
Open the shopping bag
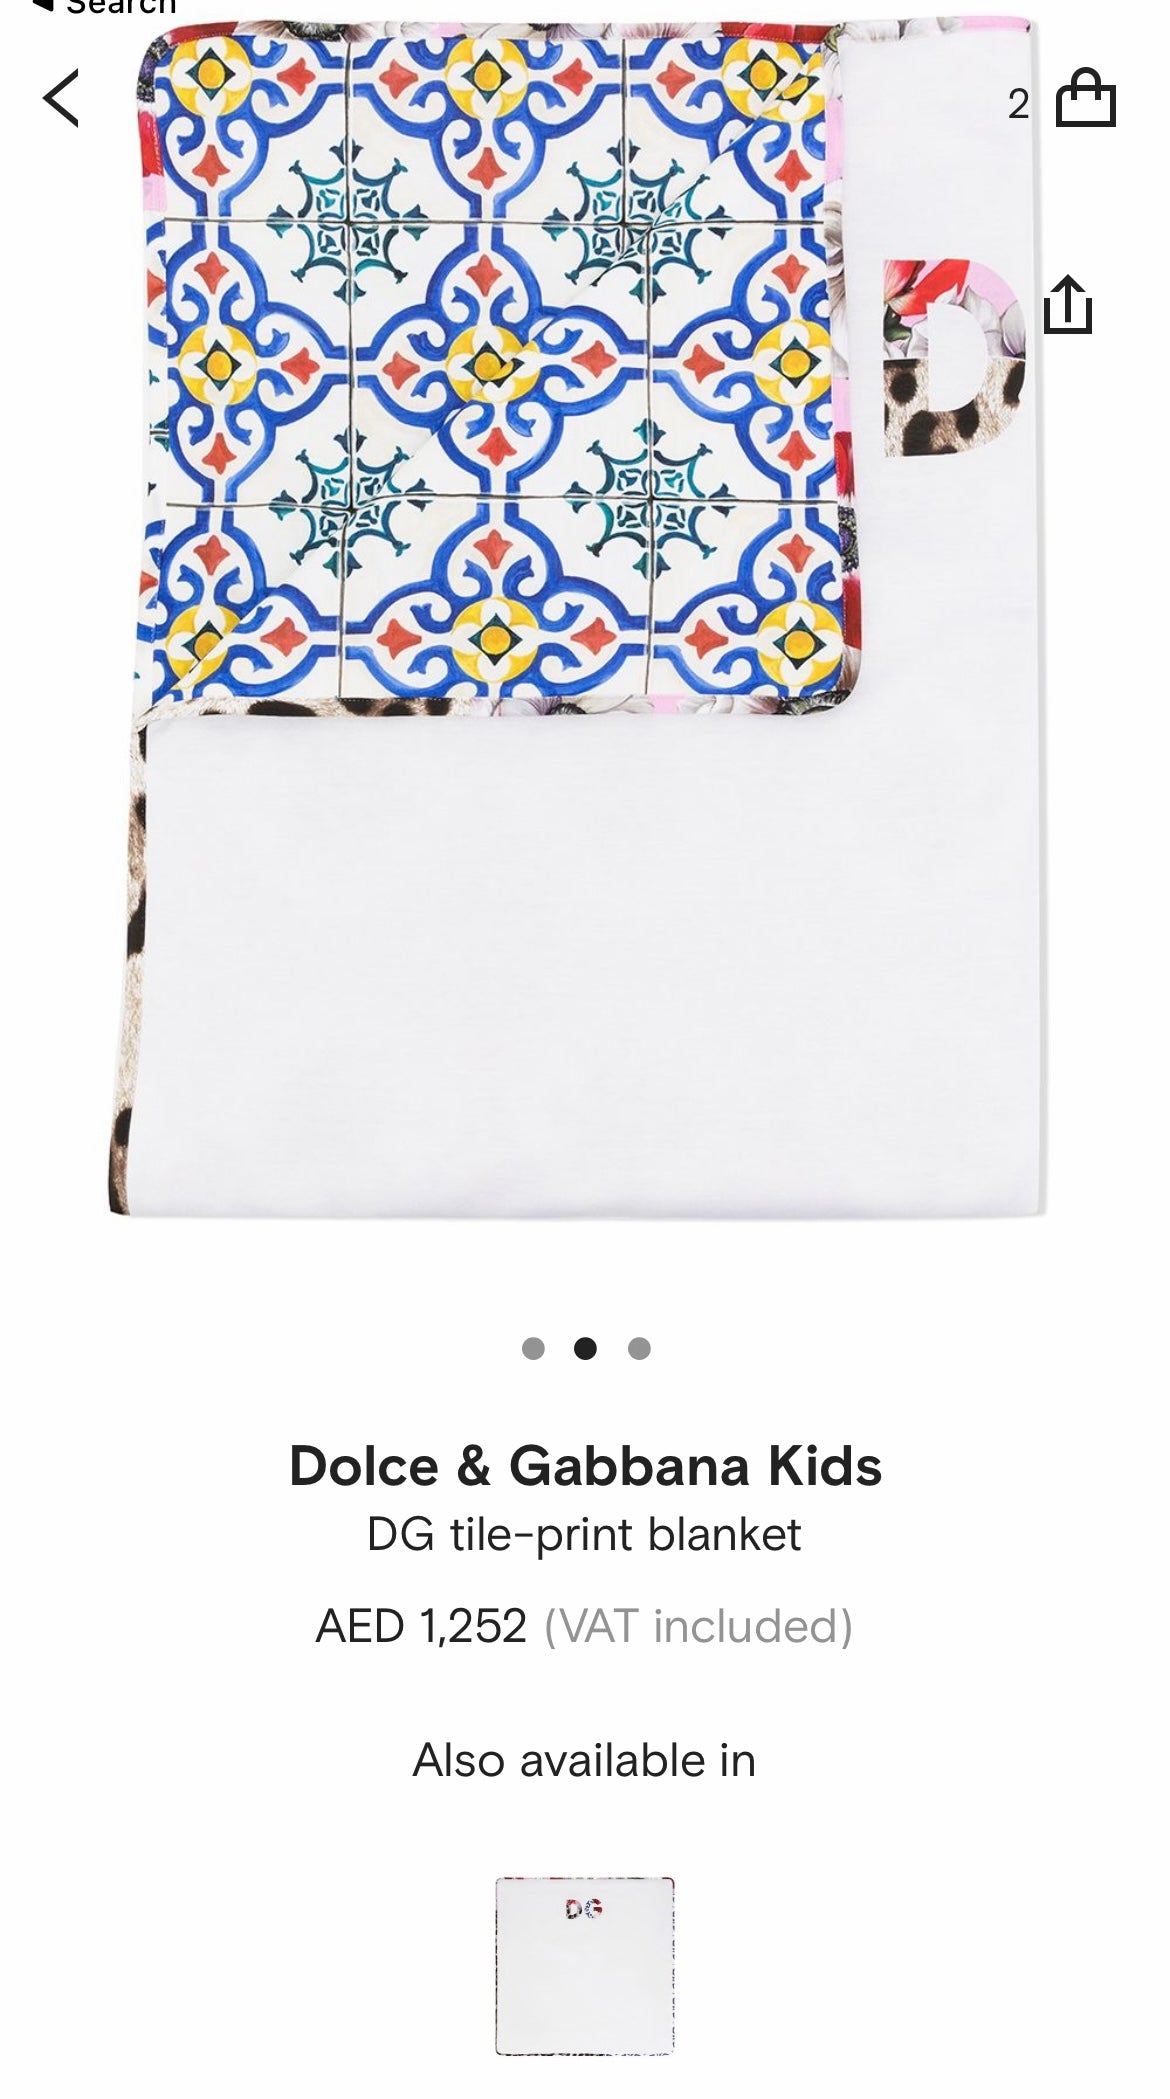[x=1086, y=97]
